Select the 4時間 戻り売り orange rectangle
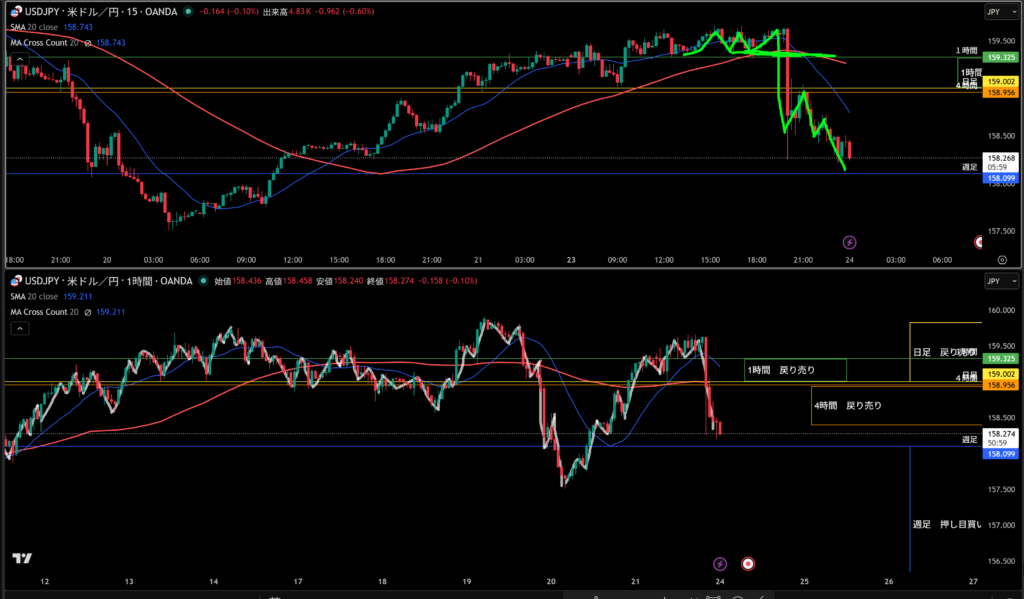The height and width of the screenshot is (599, 1024). click(x=848, y=406)
